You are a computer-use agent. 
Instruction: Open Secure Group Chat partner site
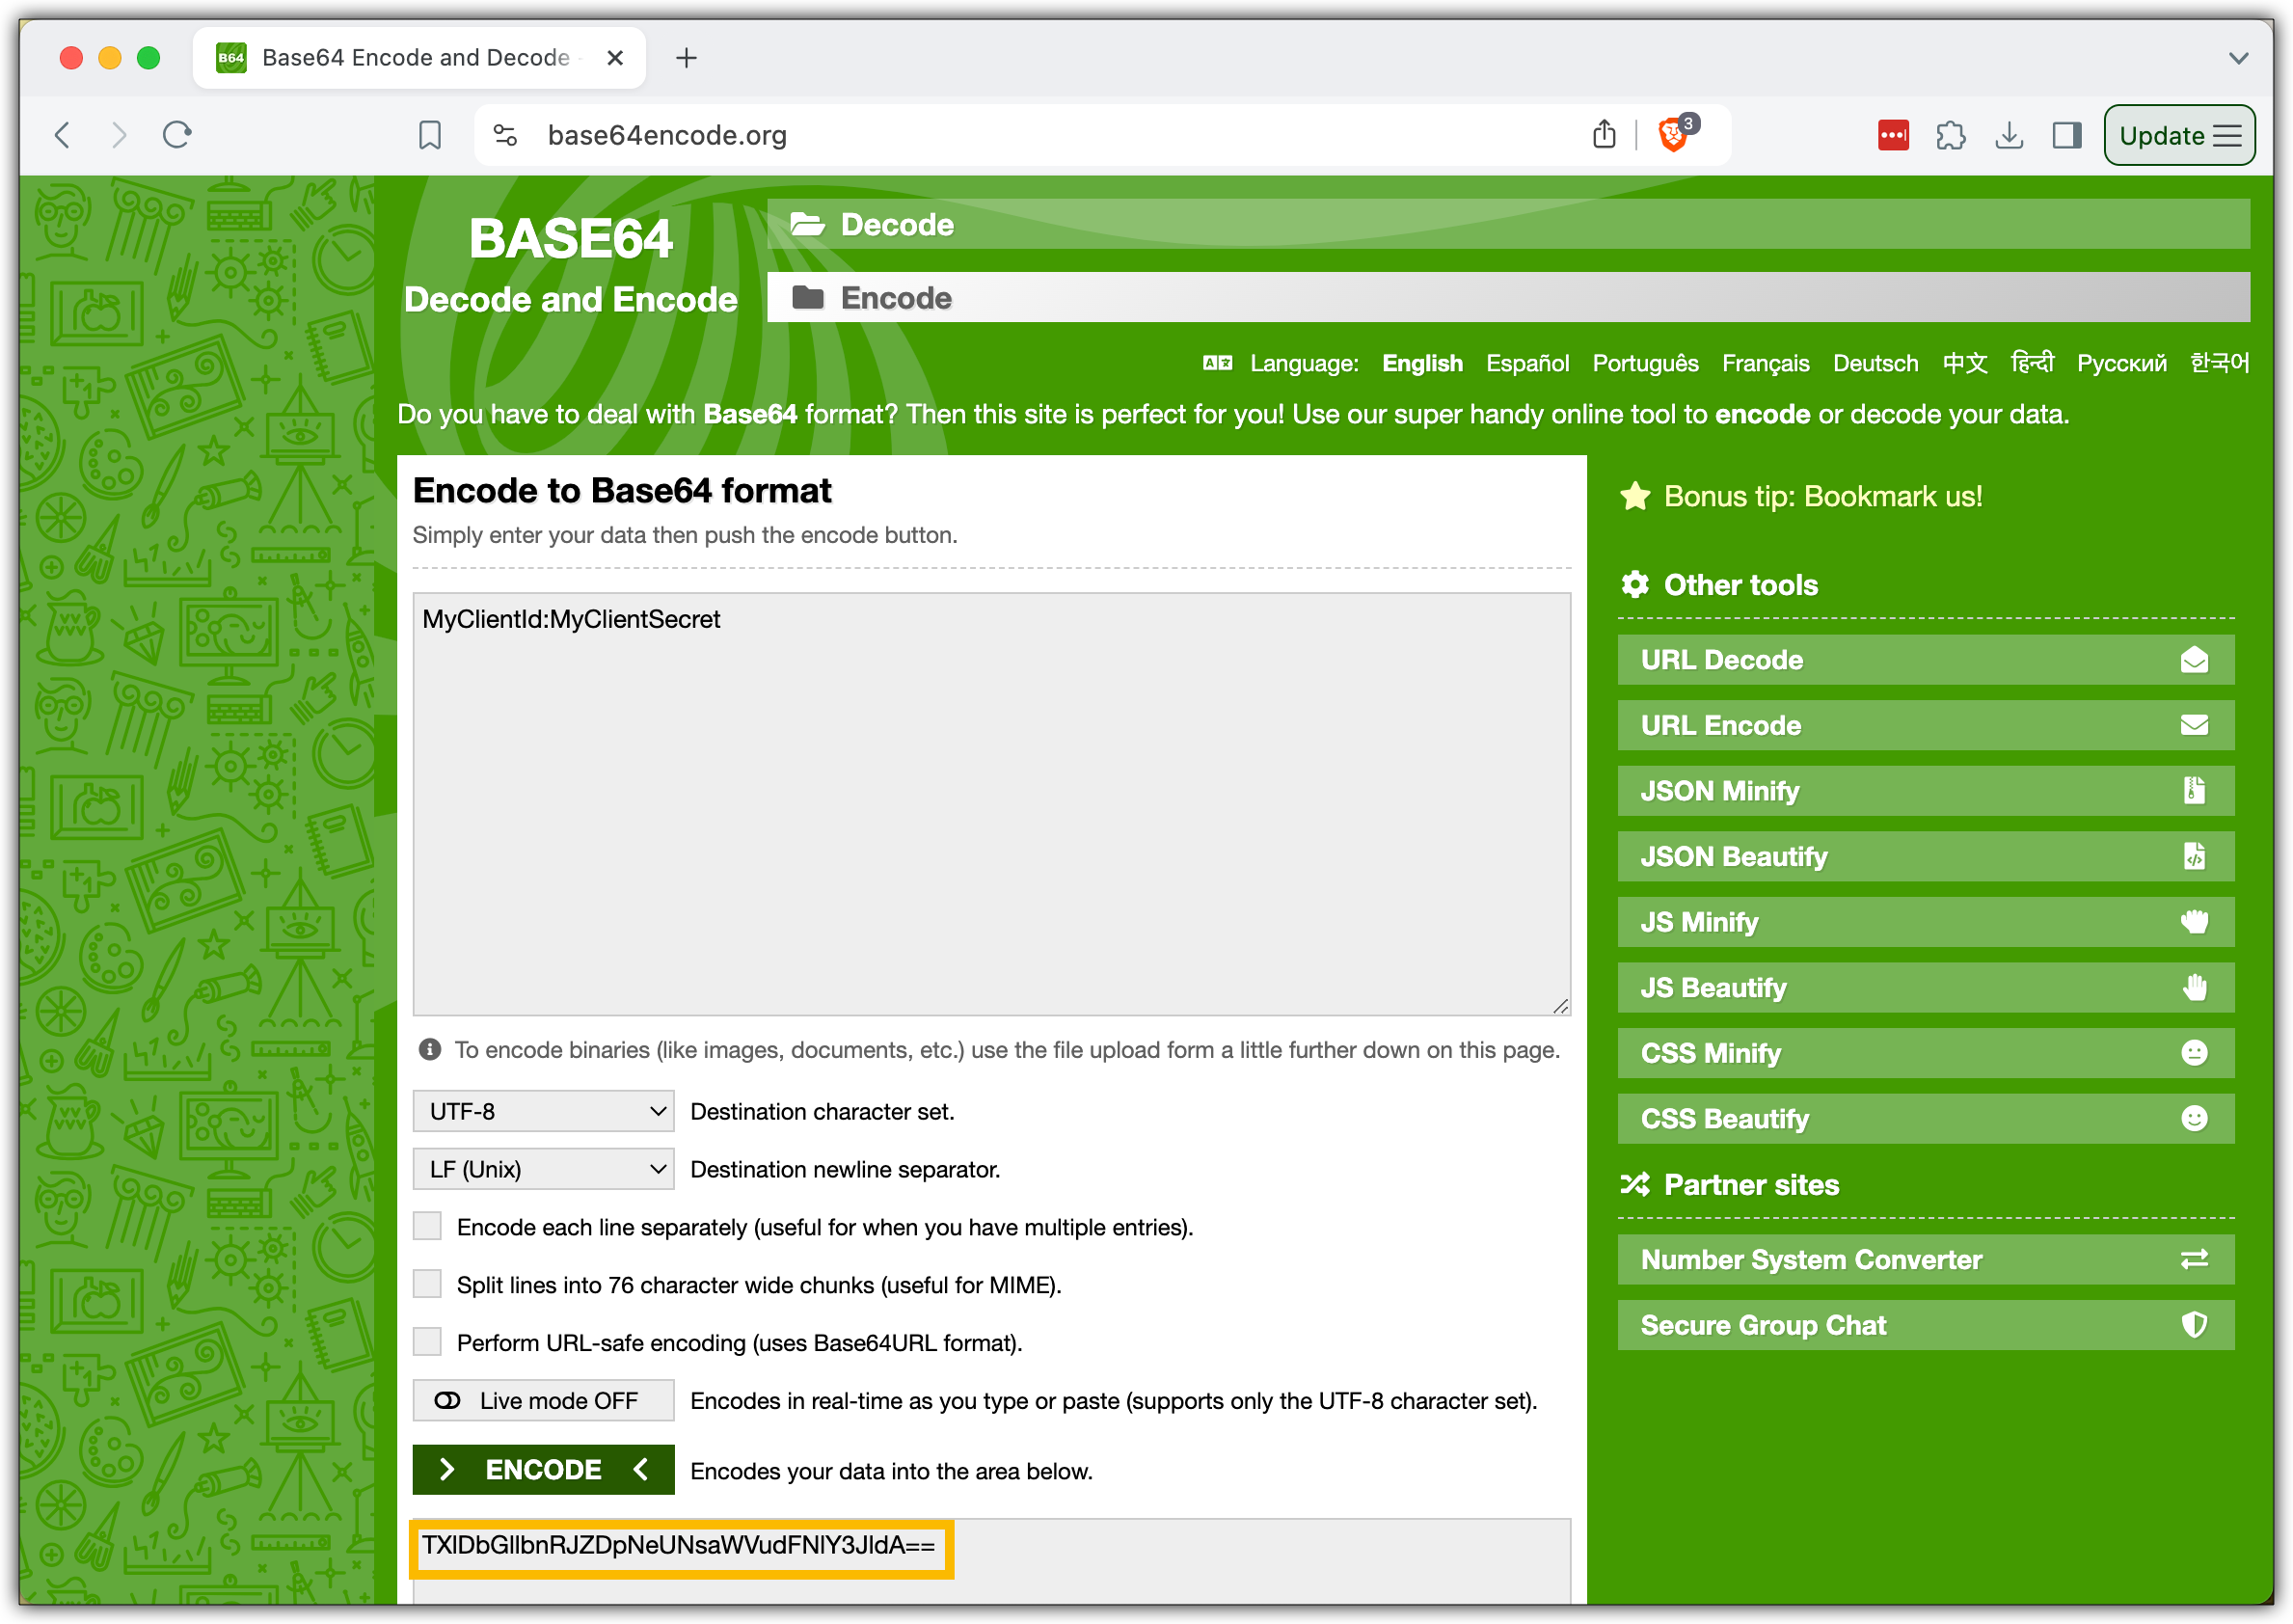tap(1925, 1324)
